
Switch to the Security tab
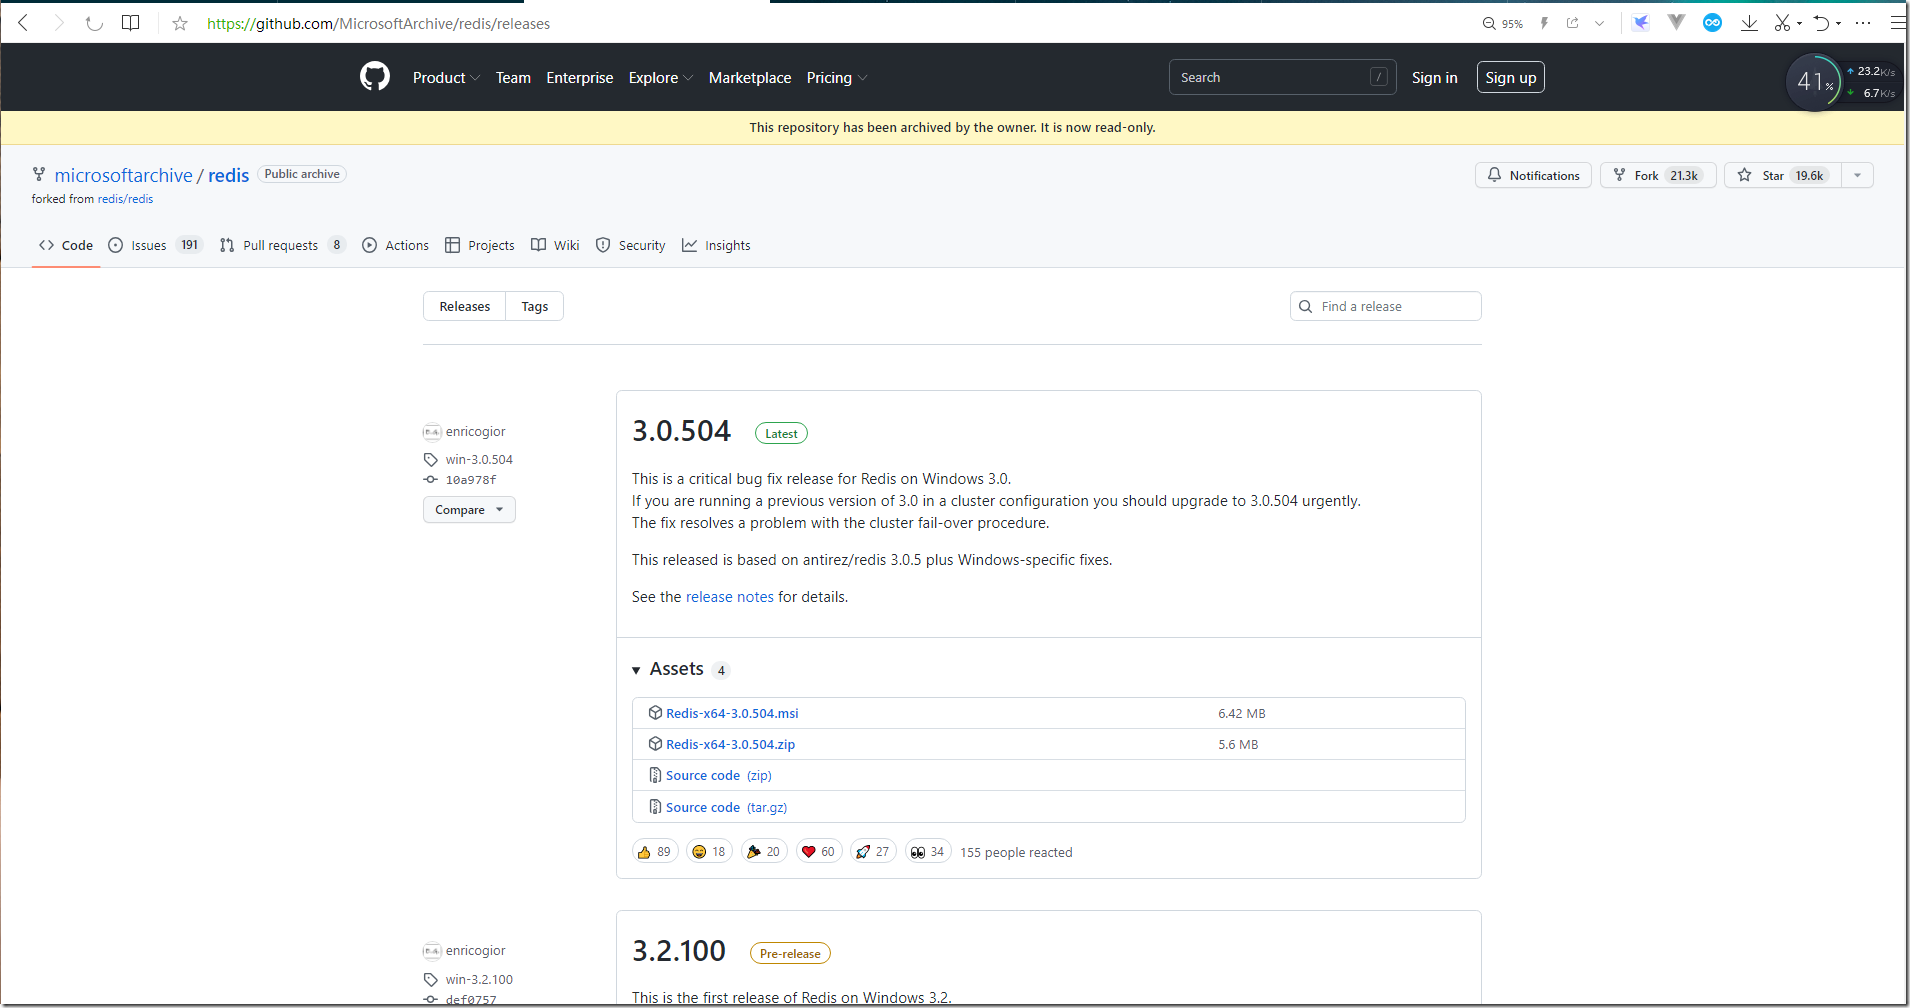coord(630,245)
